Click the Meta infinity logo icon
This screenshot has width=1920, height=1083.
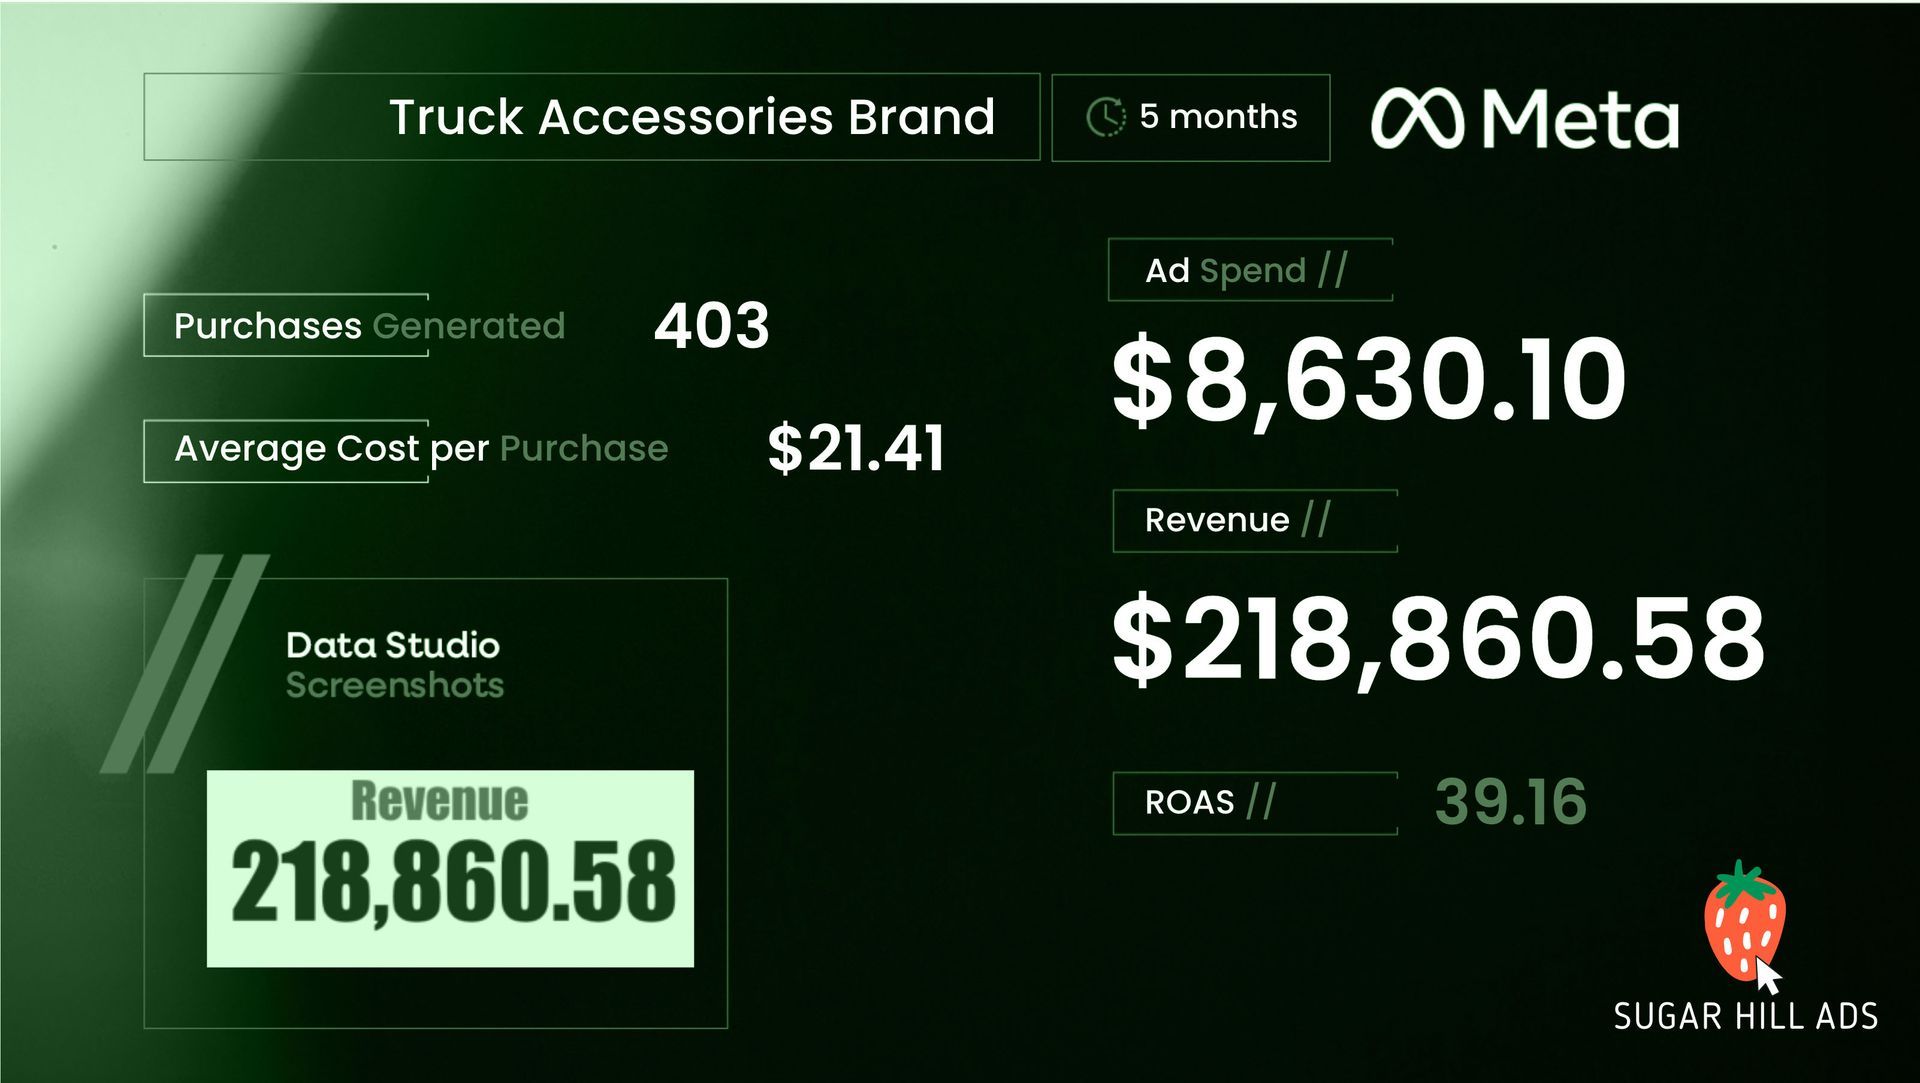tap(1417, 119)
